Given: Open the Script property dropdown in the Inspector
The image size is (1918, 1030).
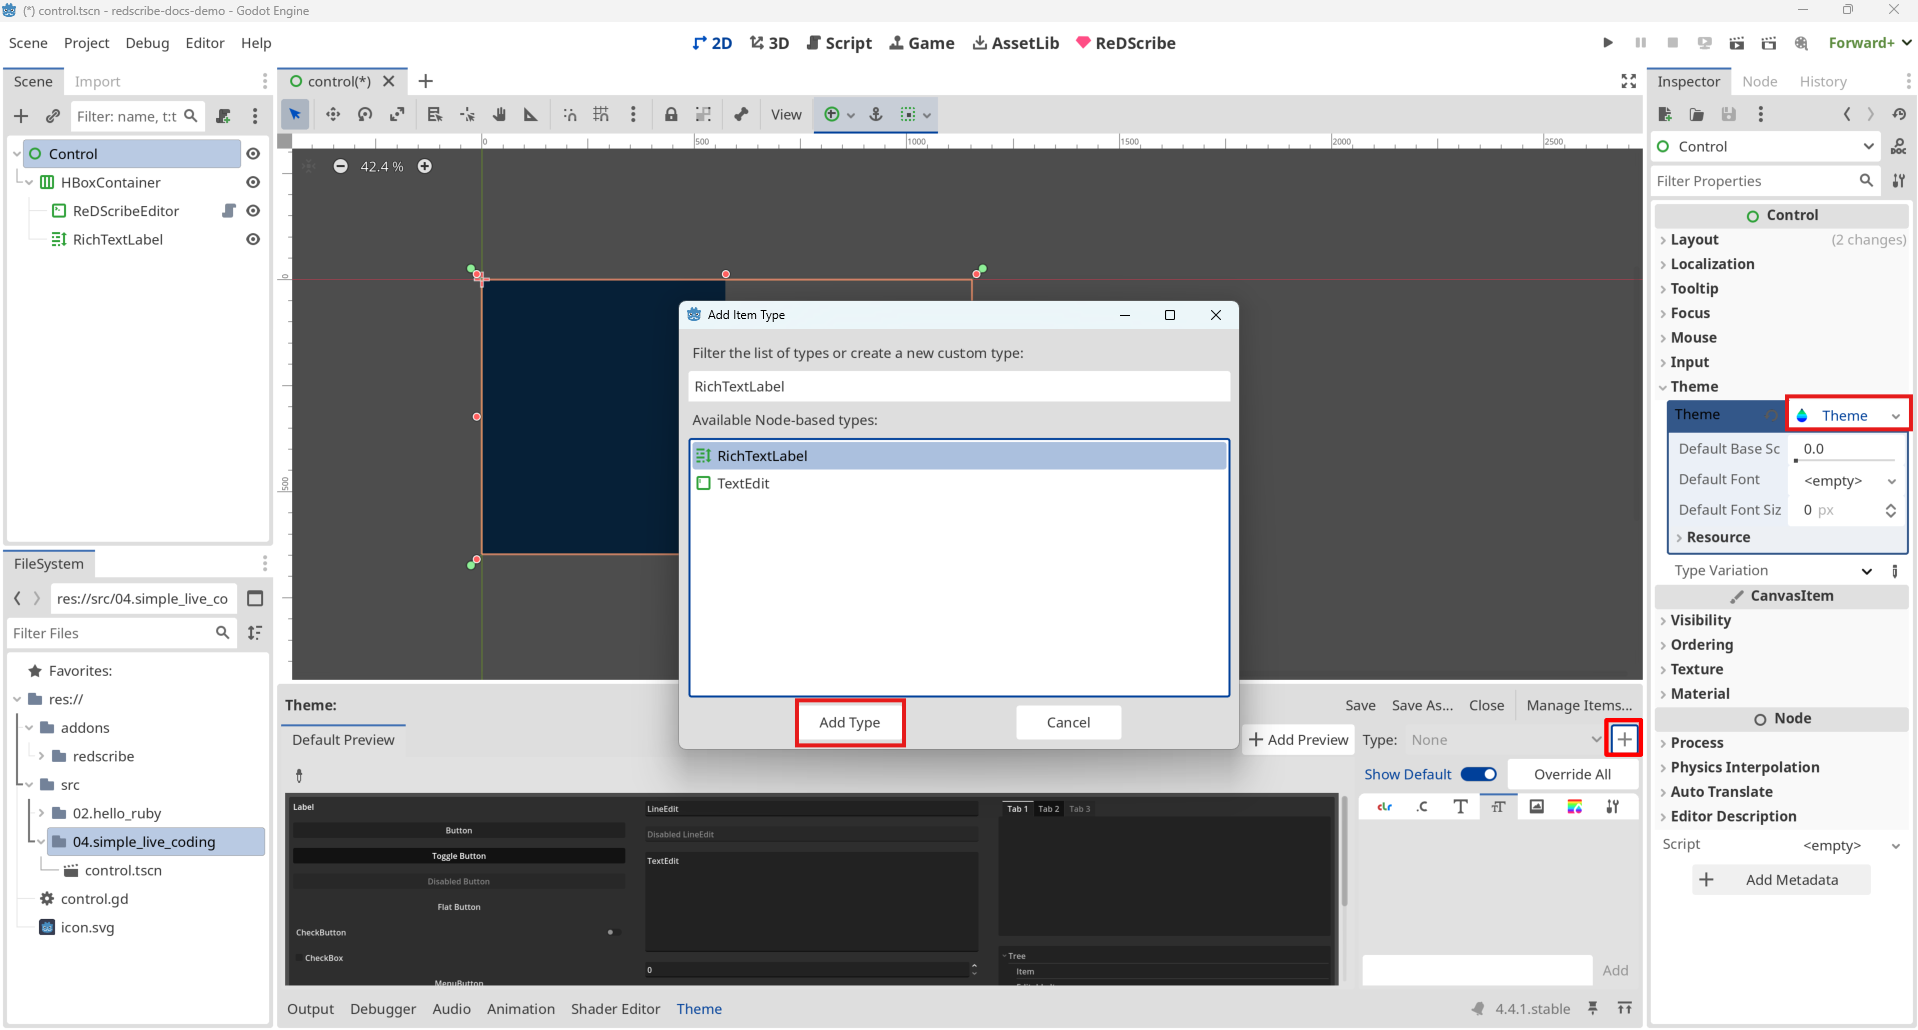Looking at the screenshot, I should [1850, 846].
